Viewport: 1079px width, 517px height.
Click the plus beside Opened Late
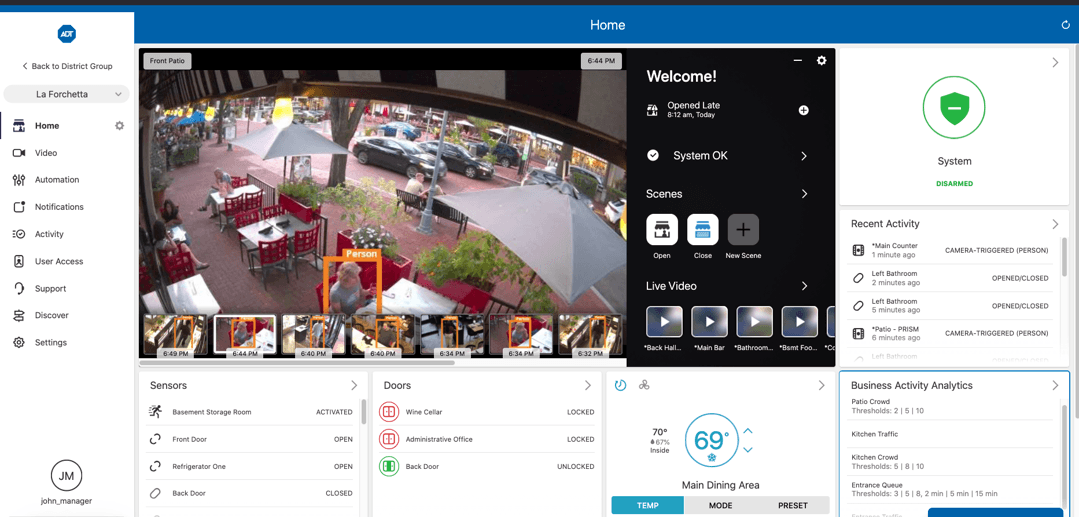click(803, 110)
